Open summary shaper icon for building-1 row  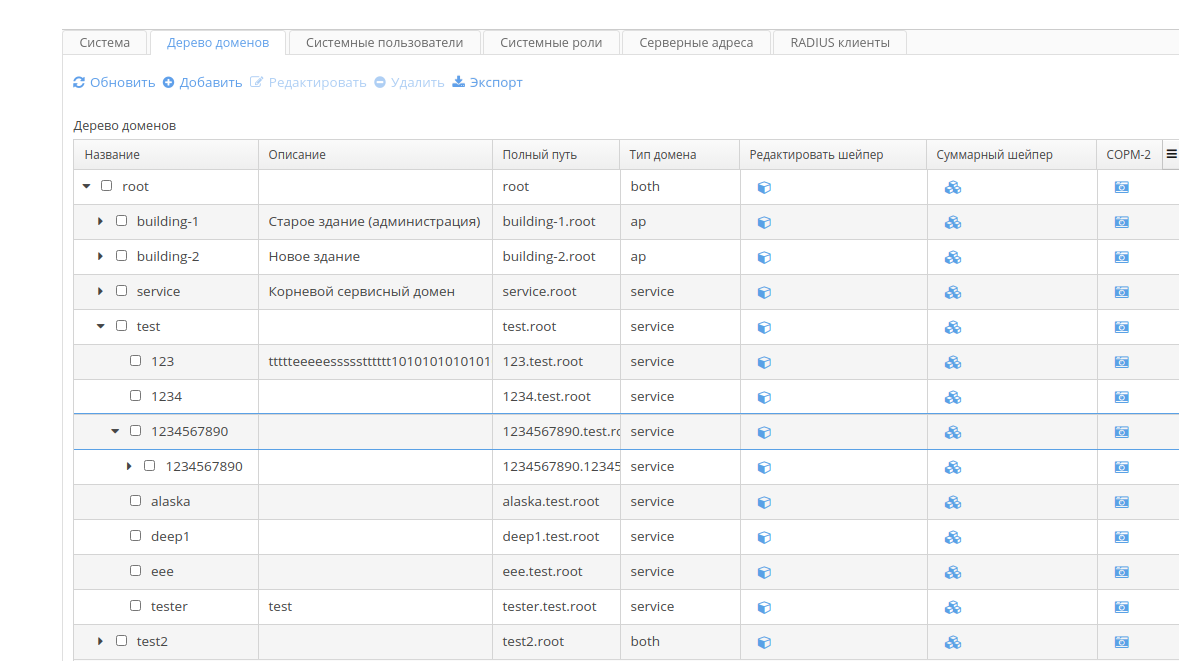click(x=953, y=222)
